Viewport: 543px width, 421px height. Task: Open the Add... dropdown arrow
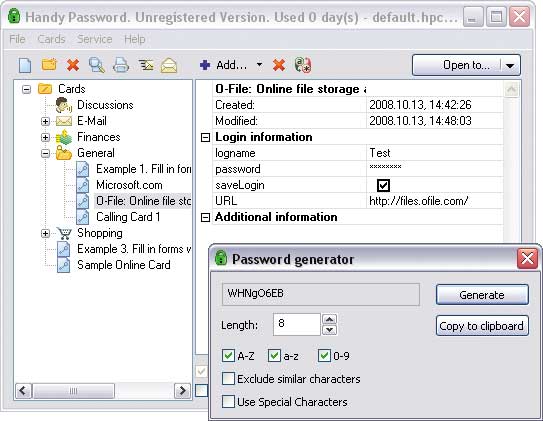(259, 65)
